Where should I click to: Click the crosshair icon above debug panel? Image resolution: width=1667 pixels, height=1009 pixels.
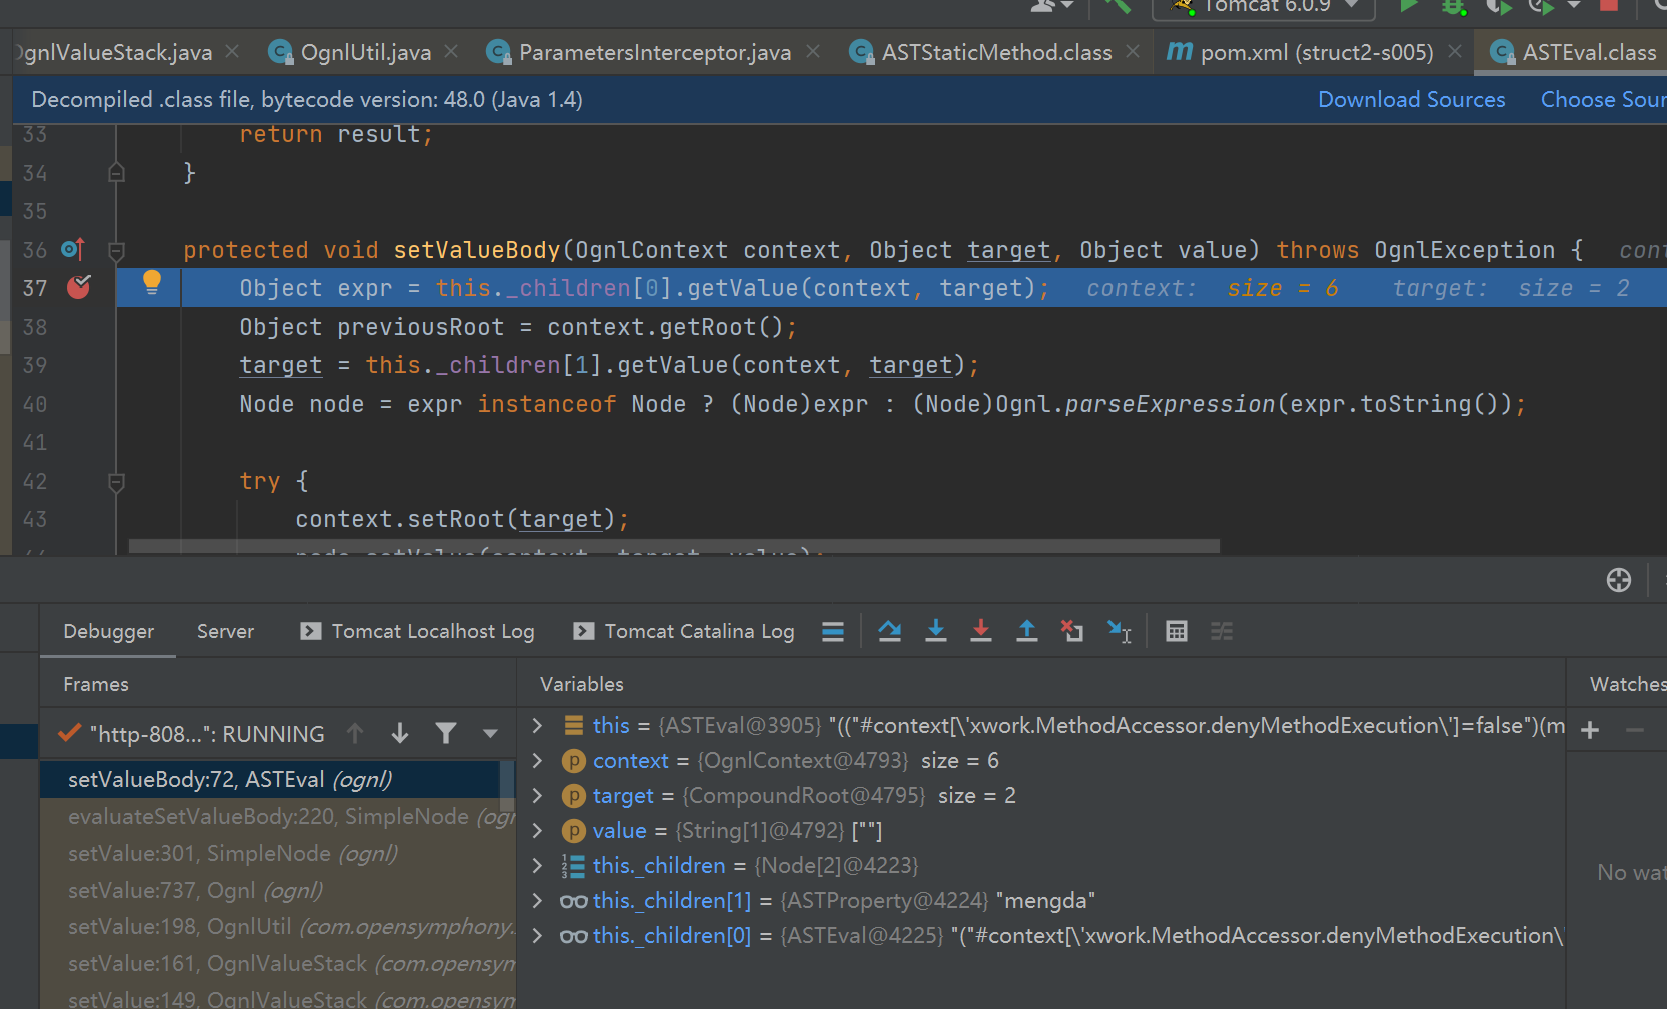pos(1619,580)
